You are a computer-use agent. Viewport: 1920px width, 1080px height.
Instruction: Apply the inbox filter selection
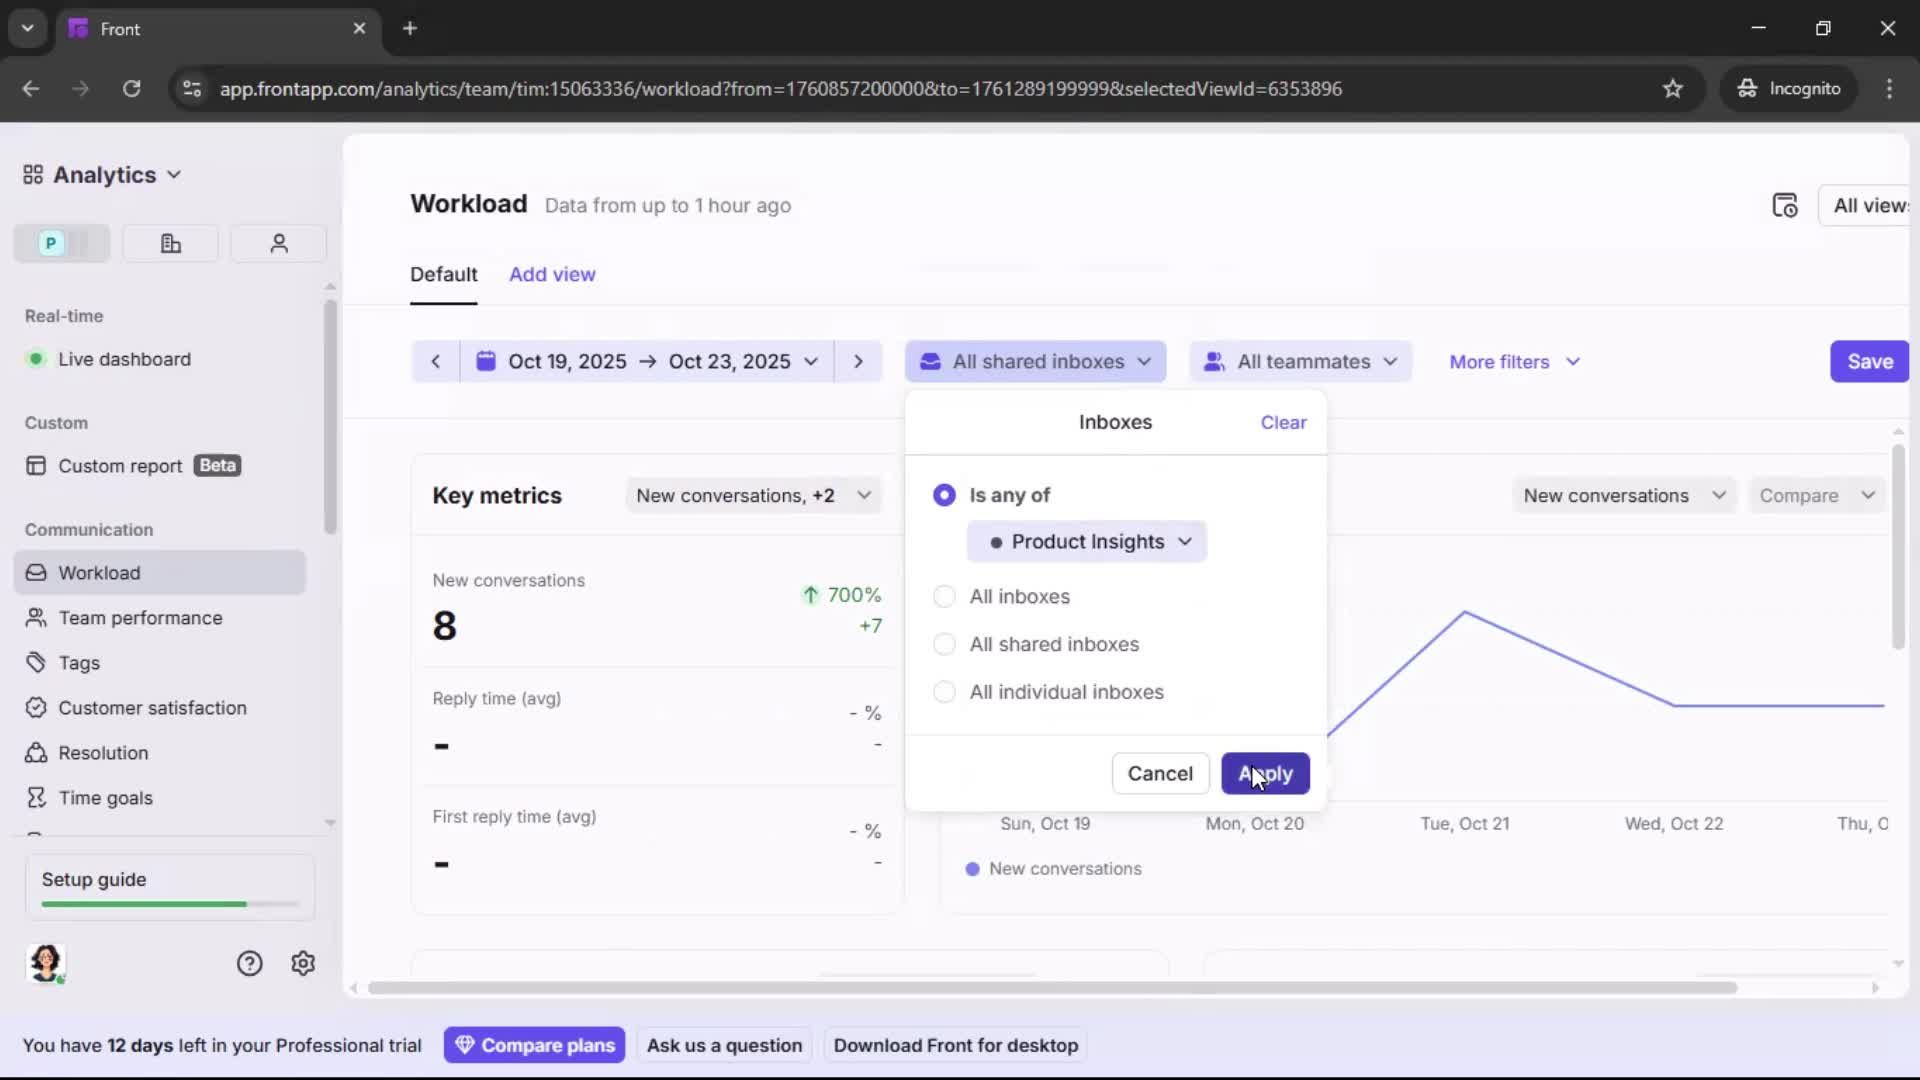tap(1265, 773)
